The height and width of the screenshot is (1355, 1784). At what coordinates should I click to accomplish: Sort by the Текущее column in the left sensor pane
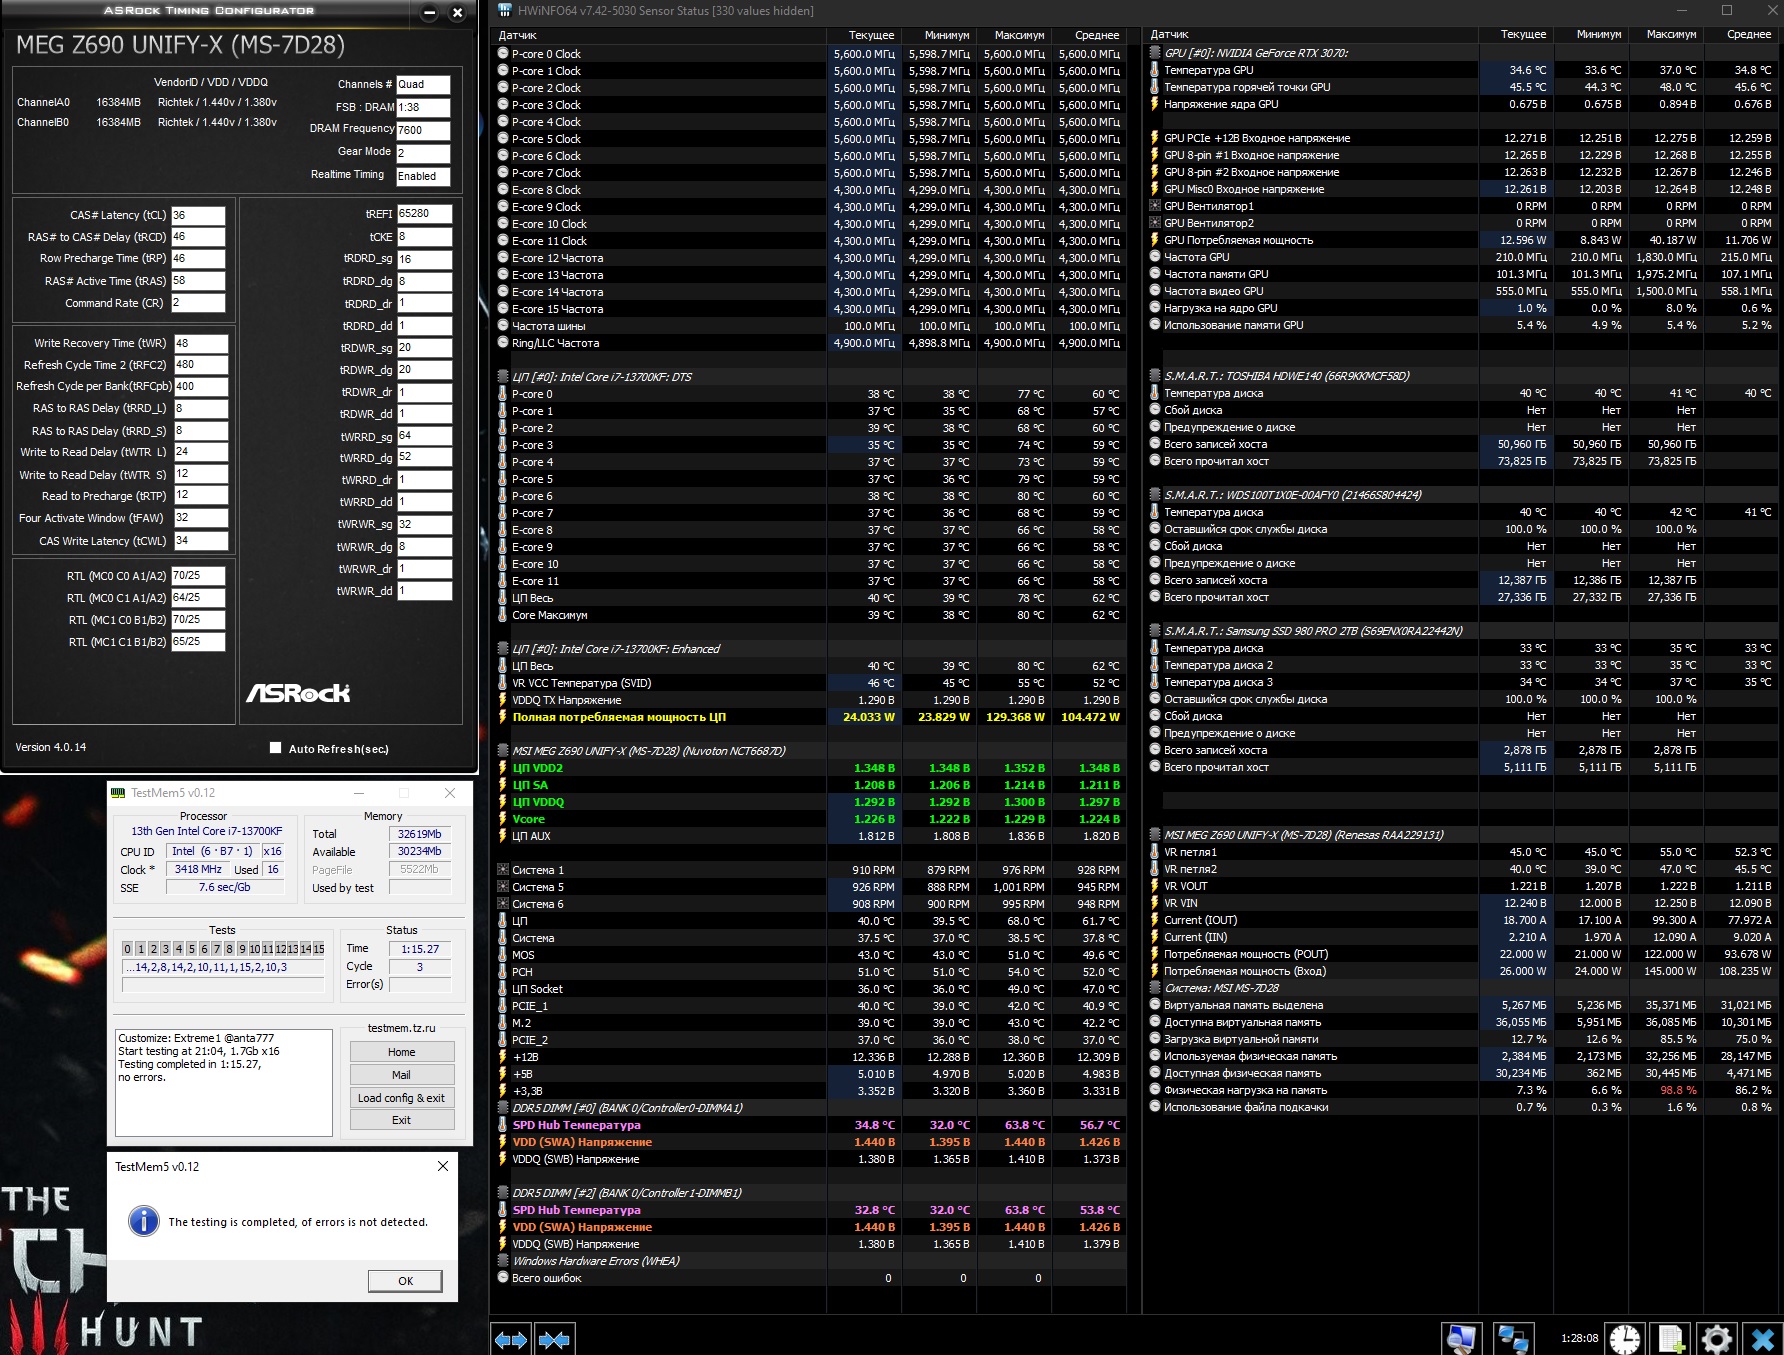pos(864,35)
